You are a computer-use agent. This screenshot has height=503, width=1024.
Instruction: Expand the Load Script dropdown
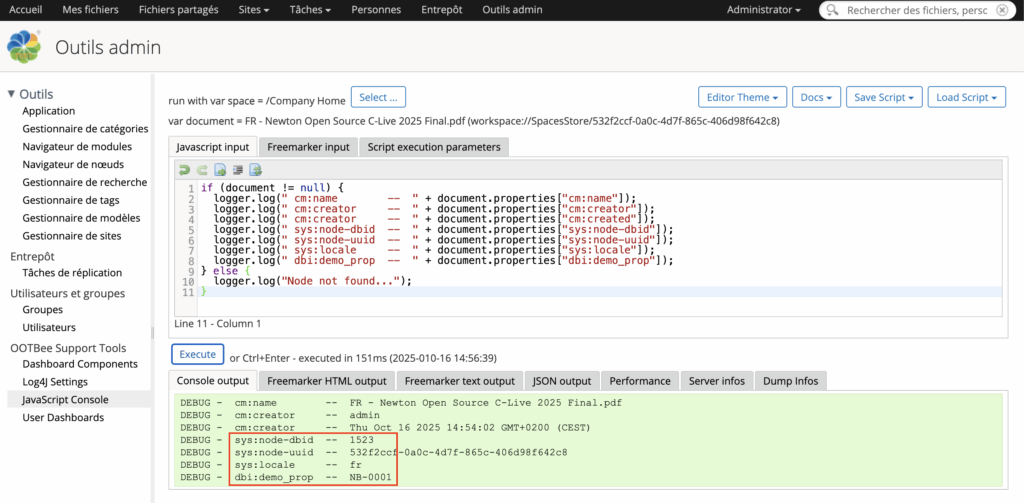tap(966, 97)
